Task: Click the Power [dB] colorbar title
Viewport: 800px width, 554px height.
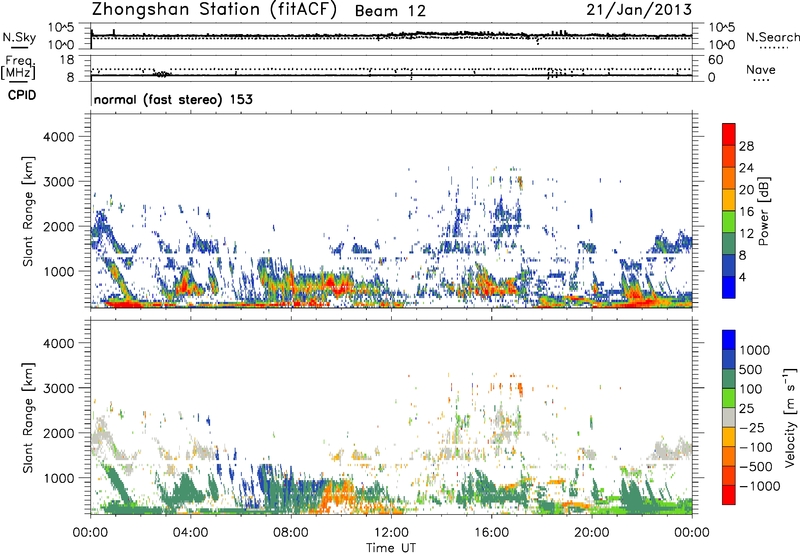Action: [763, 211]
